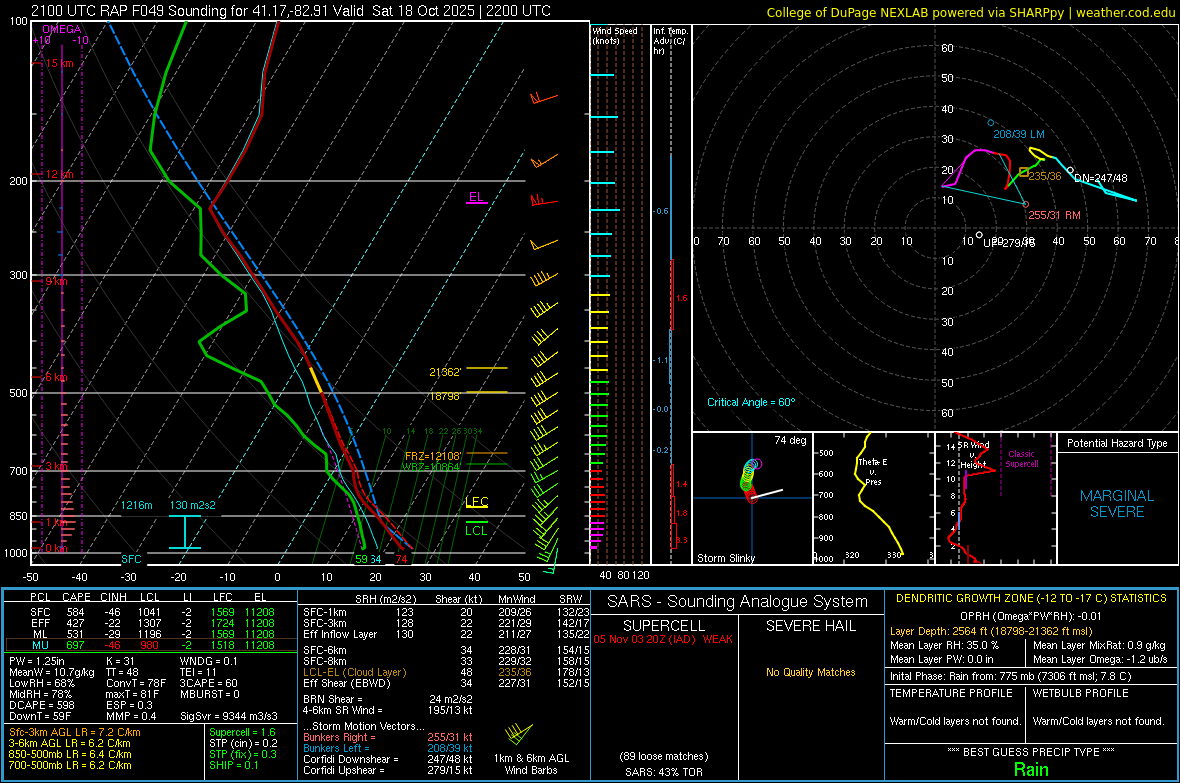Click the 9 km height marker label
Screen dimensions: 1180x783
(56, 281)
